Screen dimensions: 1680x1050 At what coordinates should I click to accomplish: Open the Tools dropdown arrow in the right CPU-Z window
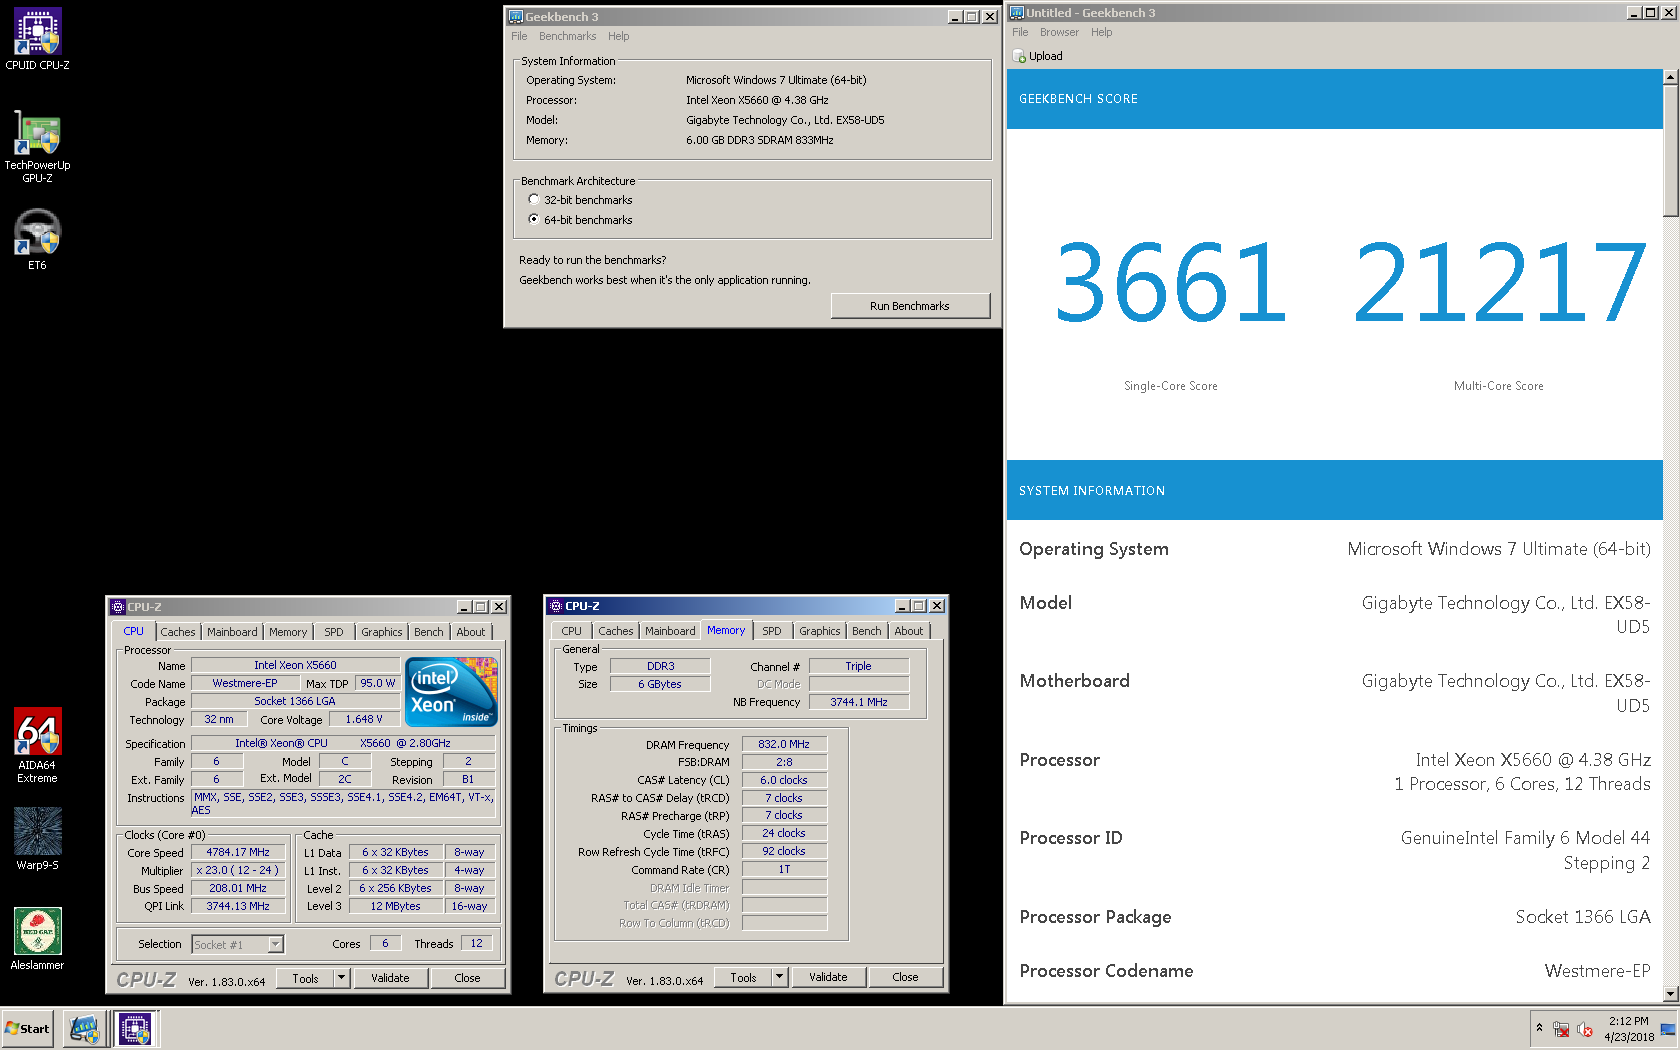780,977
